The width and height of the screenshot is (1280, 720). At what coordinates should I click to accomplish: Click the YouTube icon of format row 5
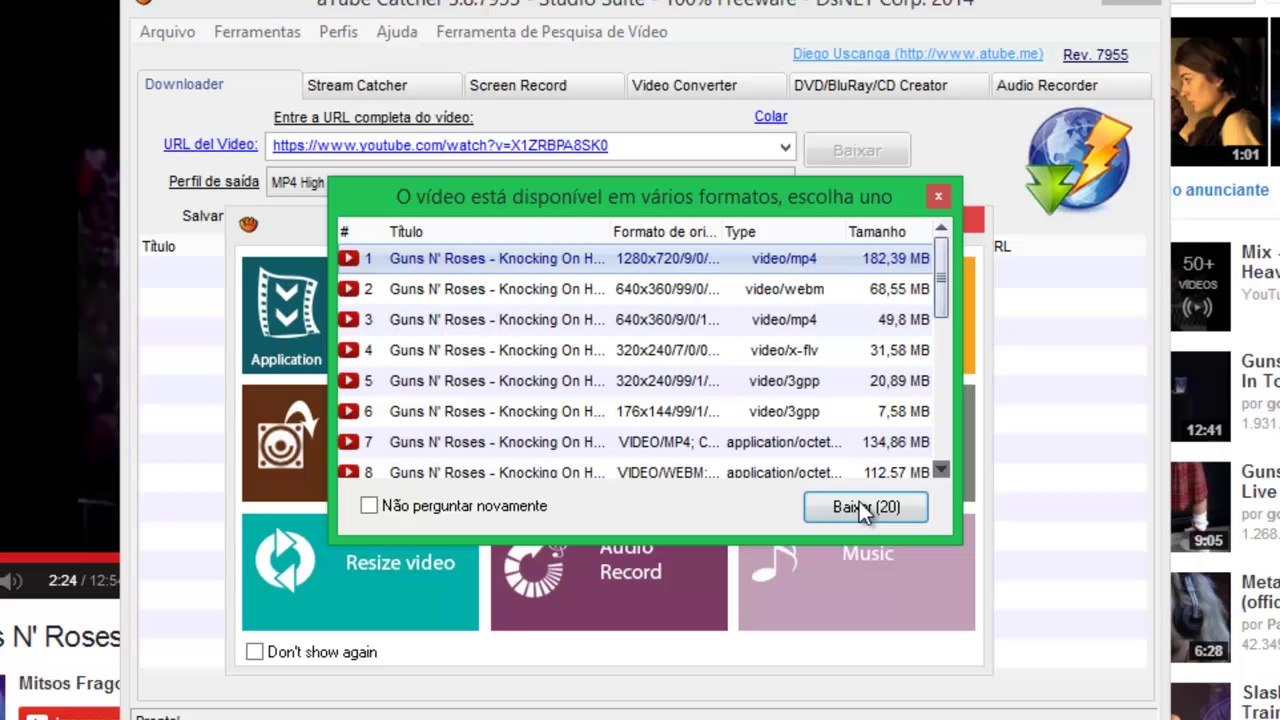pos(348,381)
